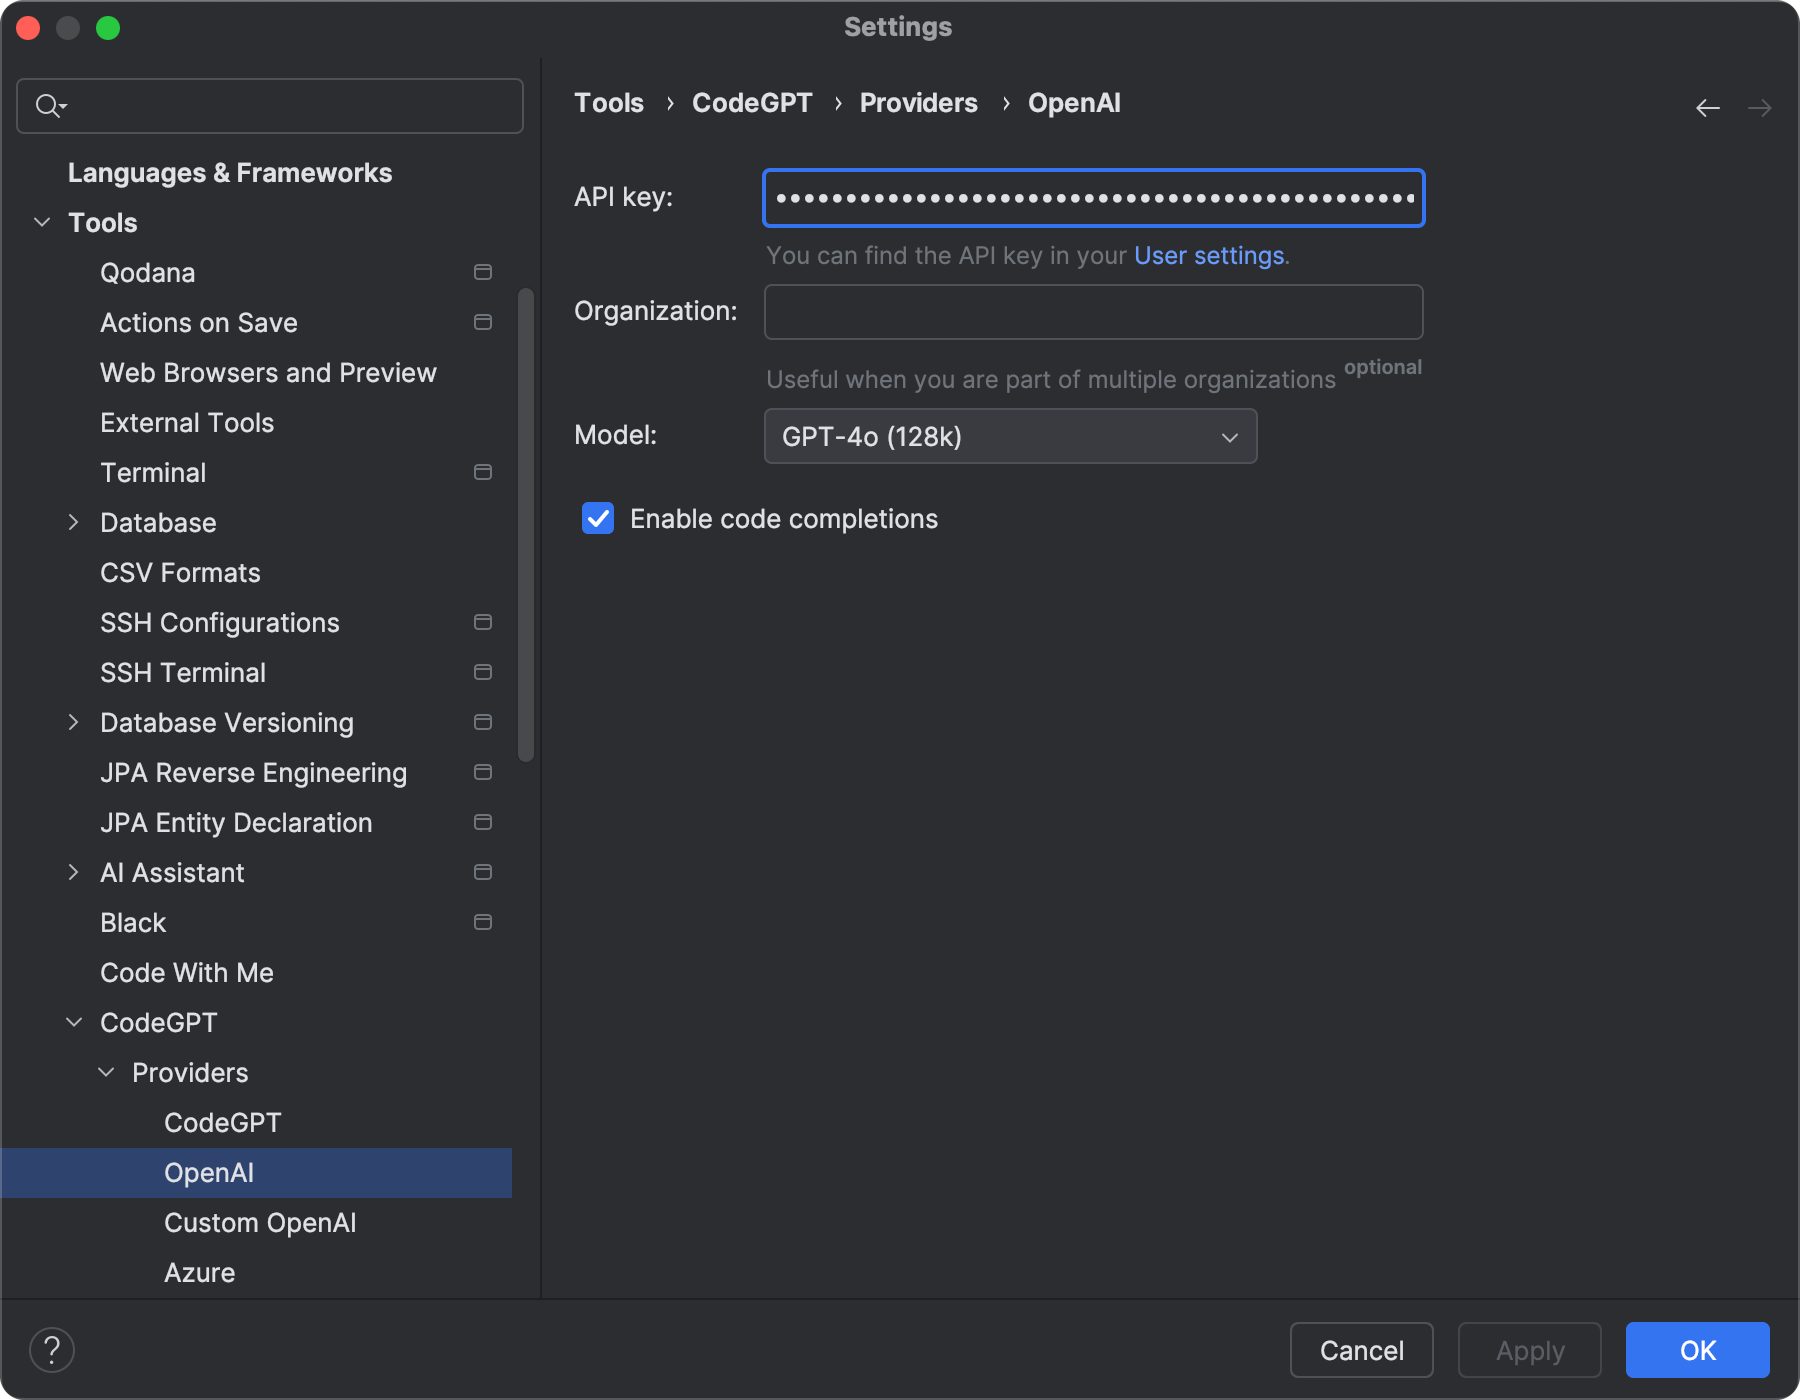Collapse the Providers tree node

[x=106, y=1072]
